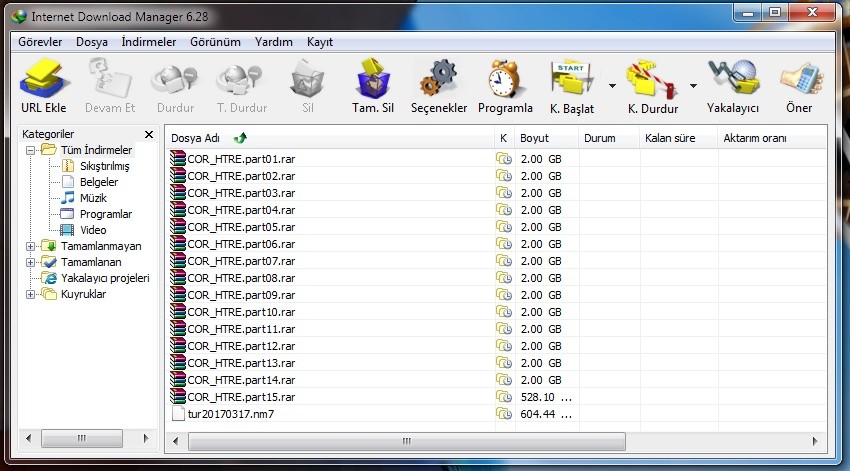Select Yakalayıcı projeleri in tree
This screenshot has height=471, width=850.
105,278
